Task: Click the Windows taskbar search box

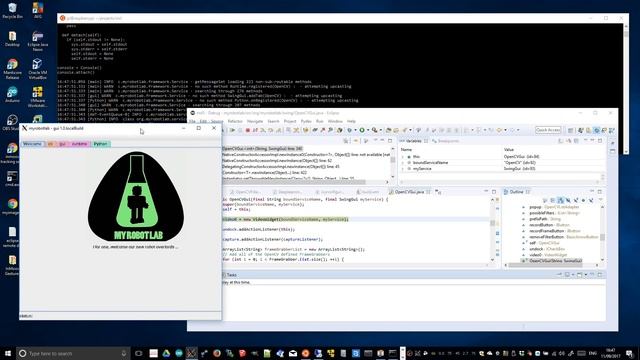Action: 73,353
